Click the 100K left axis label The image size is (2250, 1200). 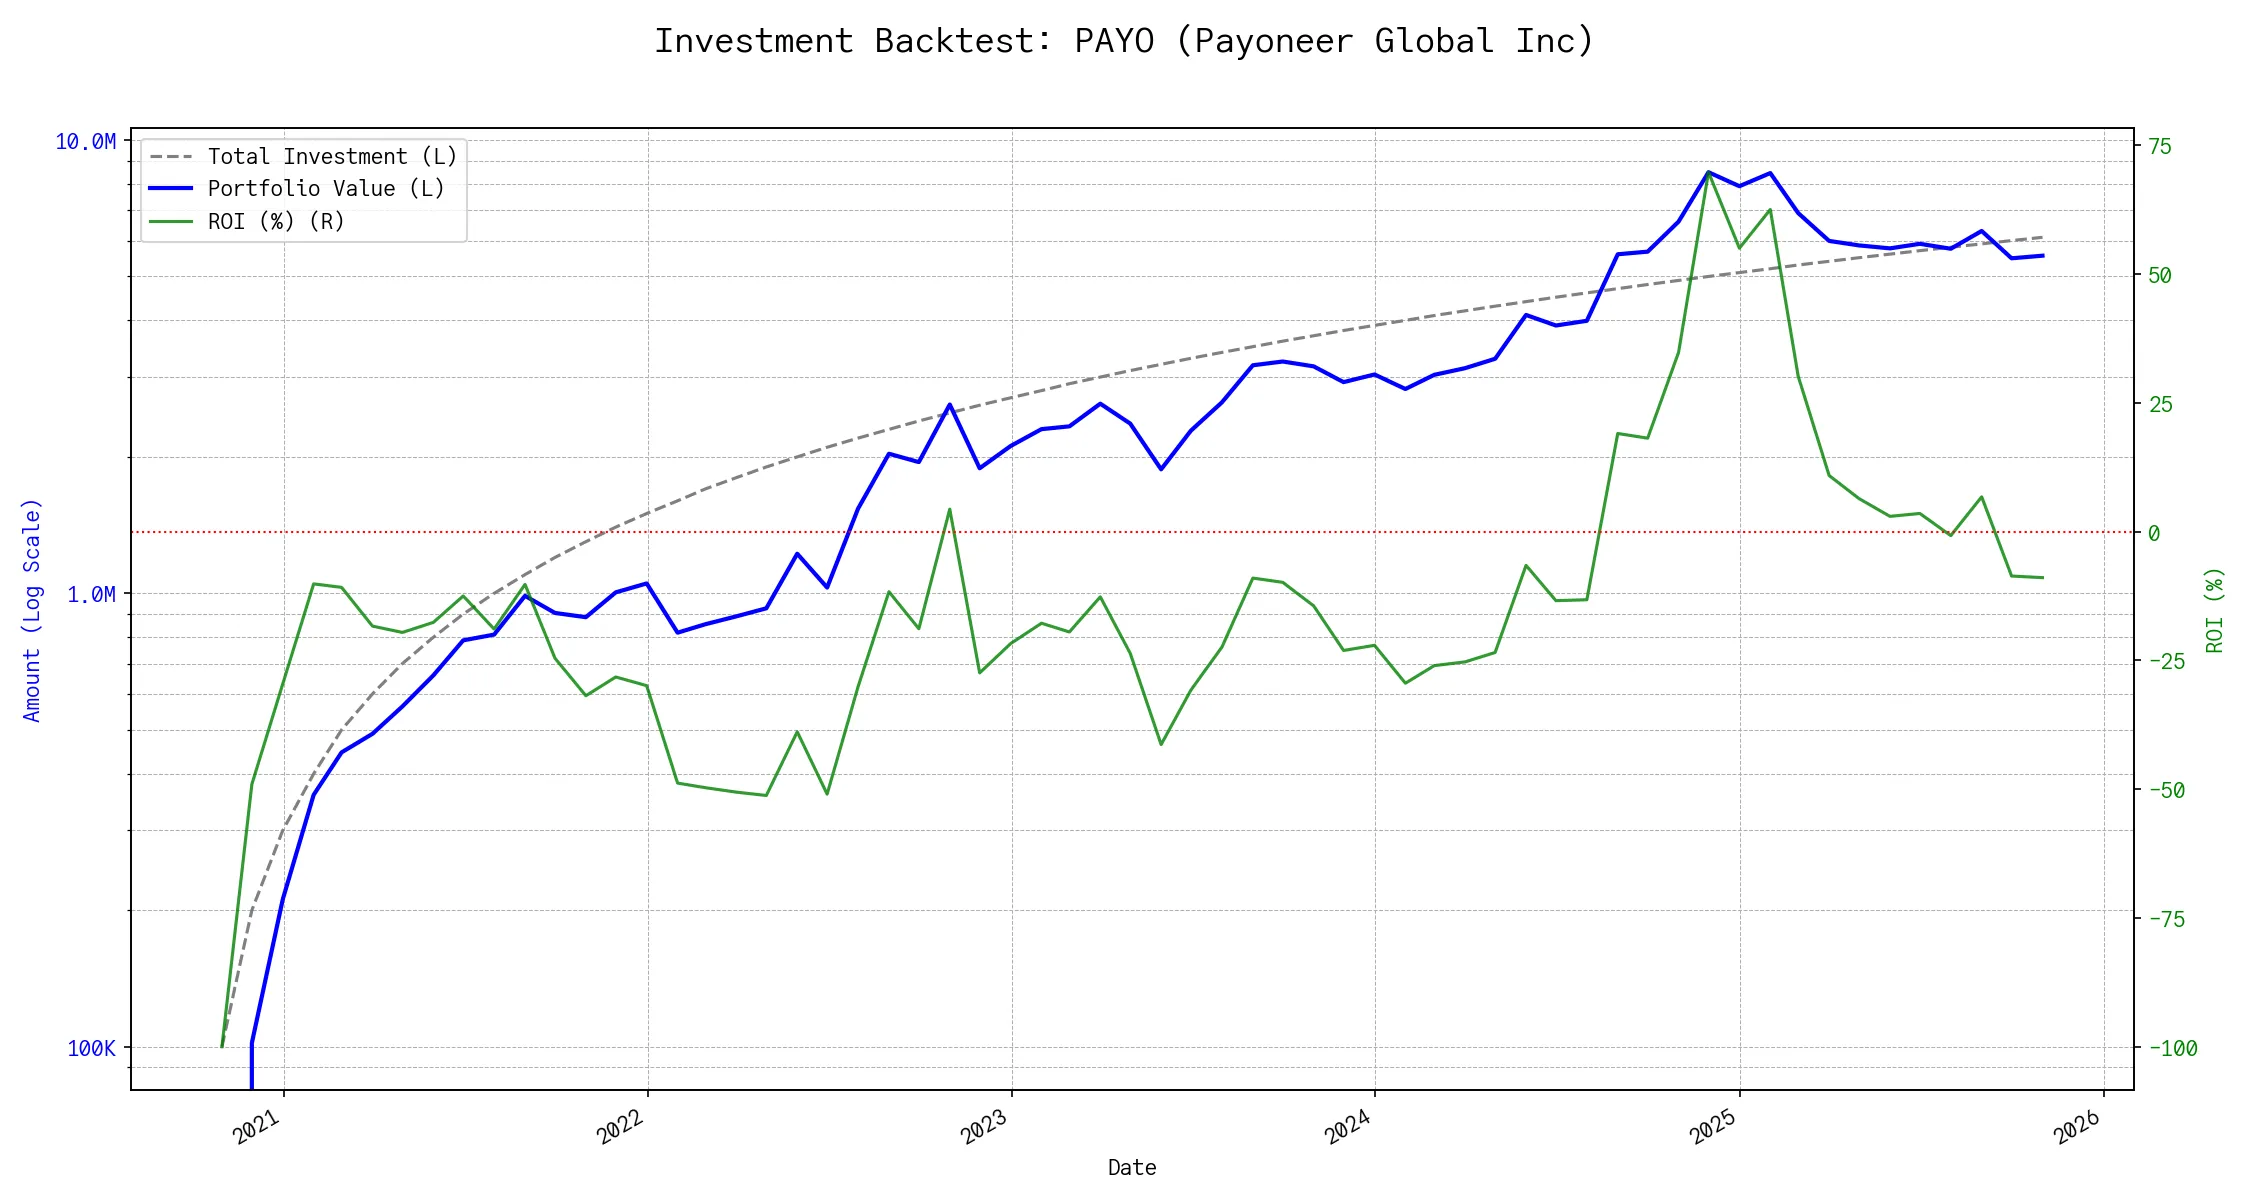pyautogui.click(x=91, y=1048)
